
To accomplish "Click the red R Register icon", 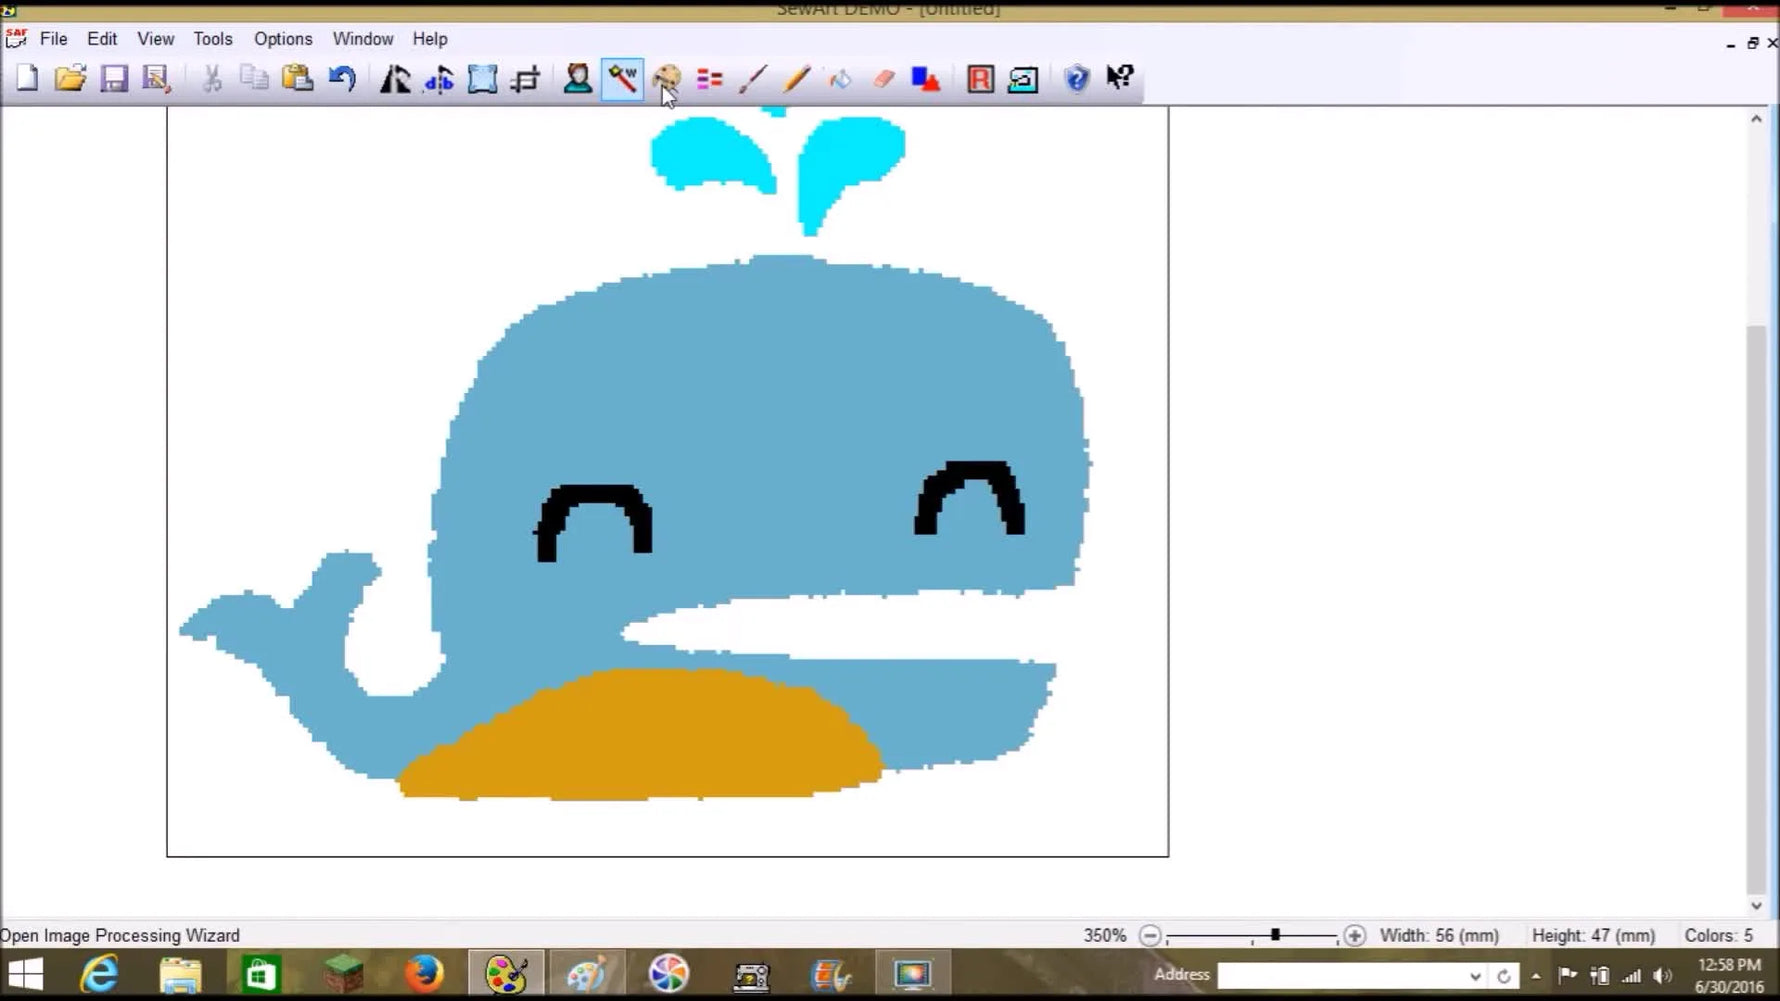I will (x=980, y=78).
